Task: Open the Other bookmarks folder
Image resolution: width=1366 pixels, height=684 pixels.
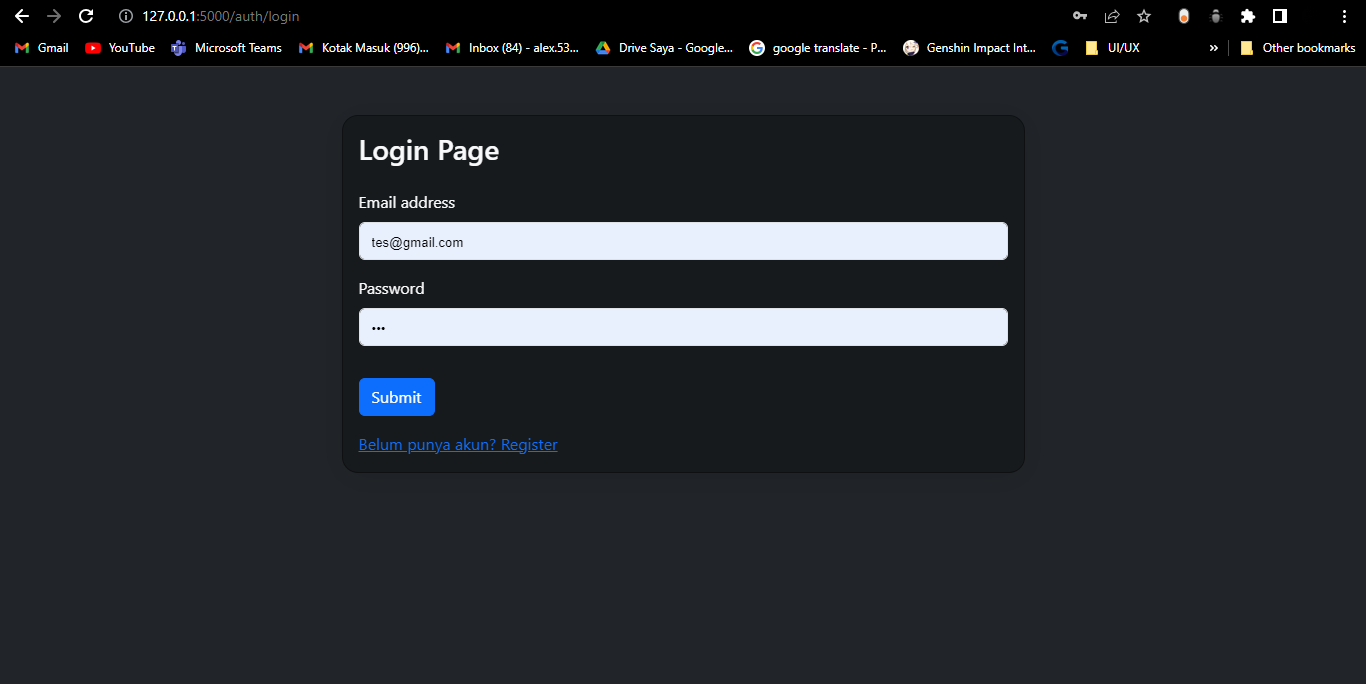Action: click(1297, 47)
